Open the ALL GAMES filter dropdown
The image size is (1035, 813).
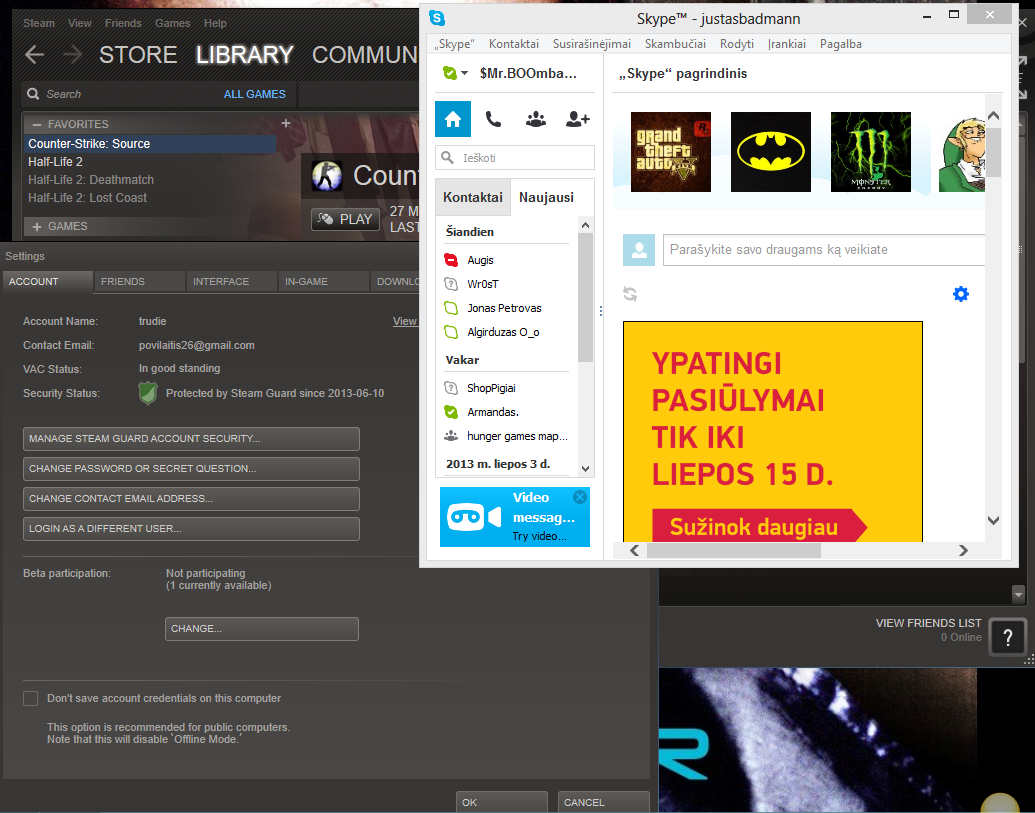pyautogui.click(x=255, y=94)
